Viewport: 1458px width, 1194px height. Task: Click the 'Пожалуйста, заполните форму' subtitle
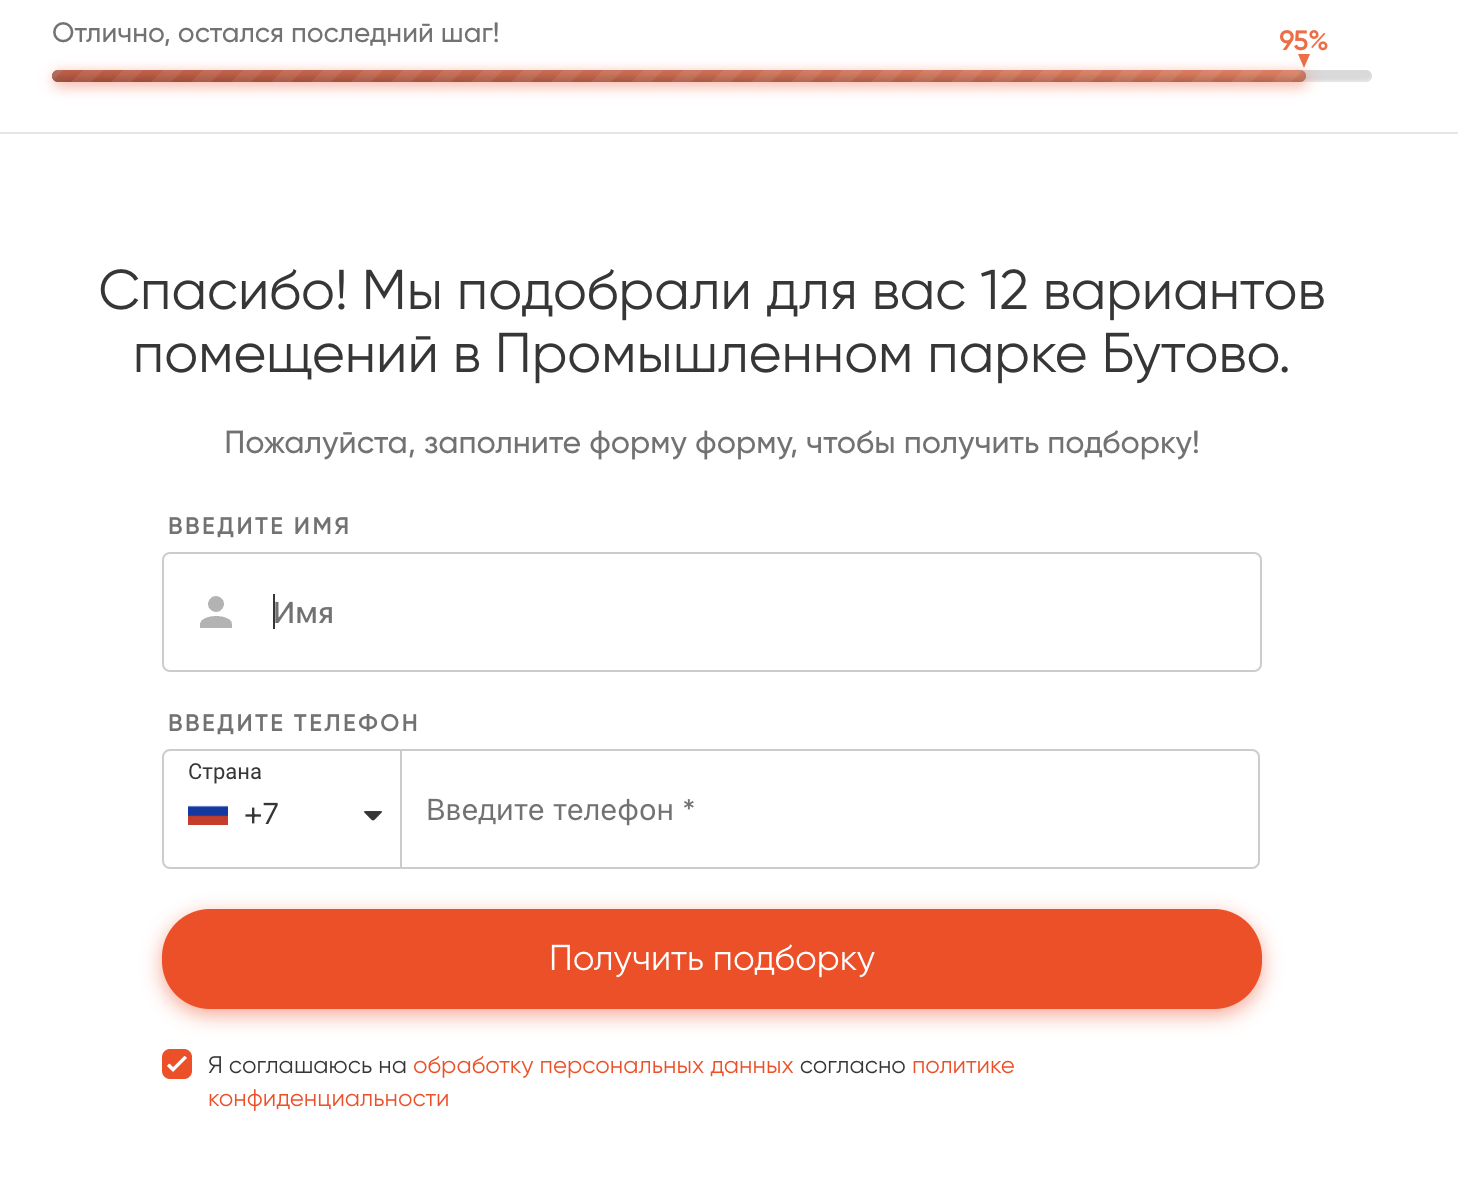click(x=712, y=442)
